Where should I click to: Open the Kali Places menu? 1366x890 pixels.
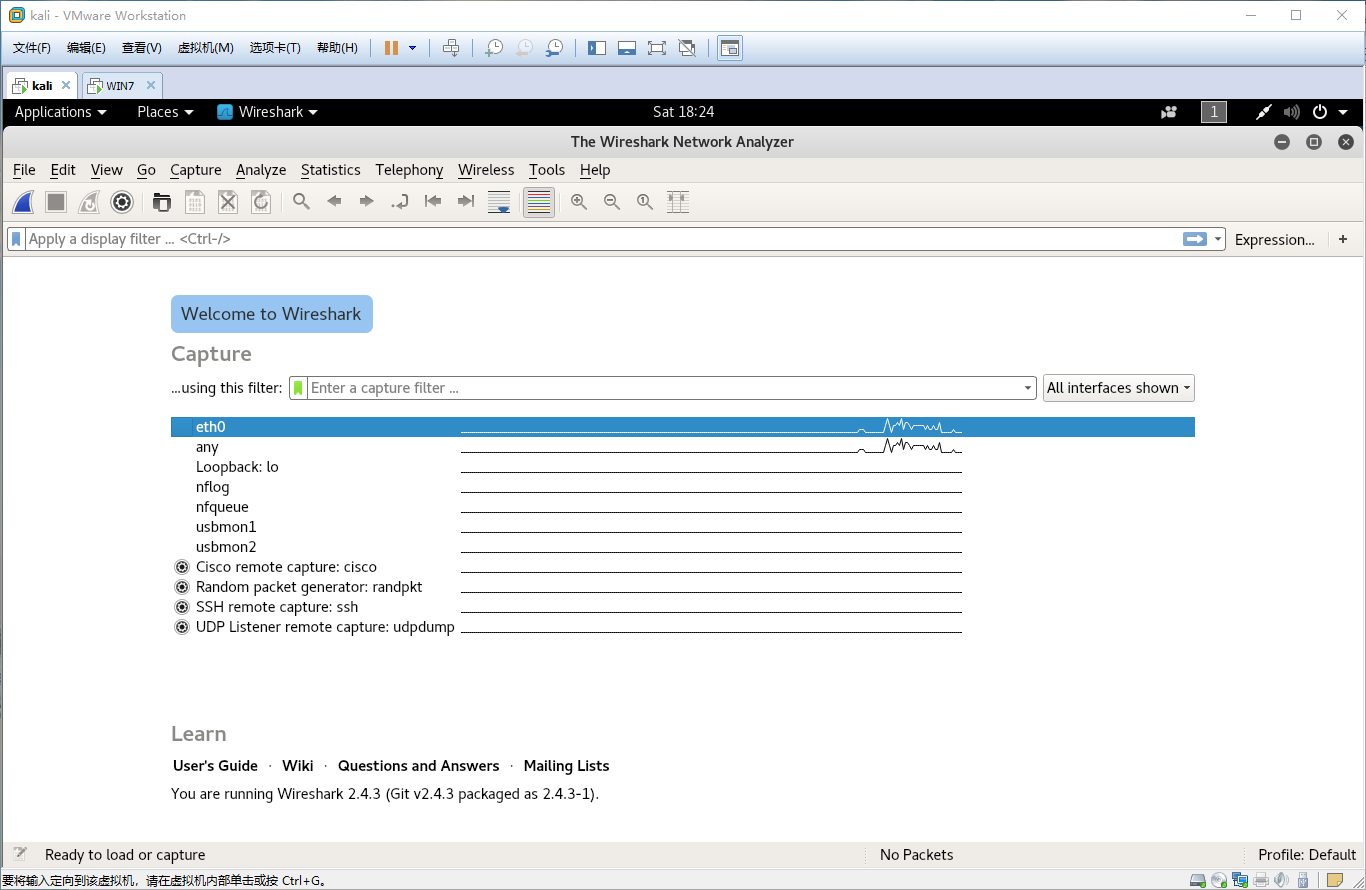point(165,112)
